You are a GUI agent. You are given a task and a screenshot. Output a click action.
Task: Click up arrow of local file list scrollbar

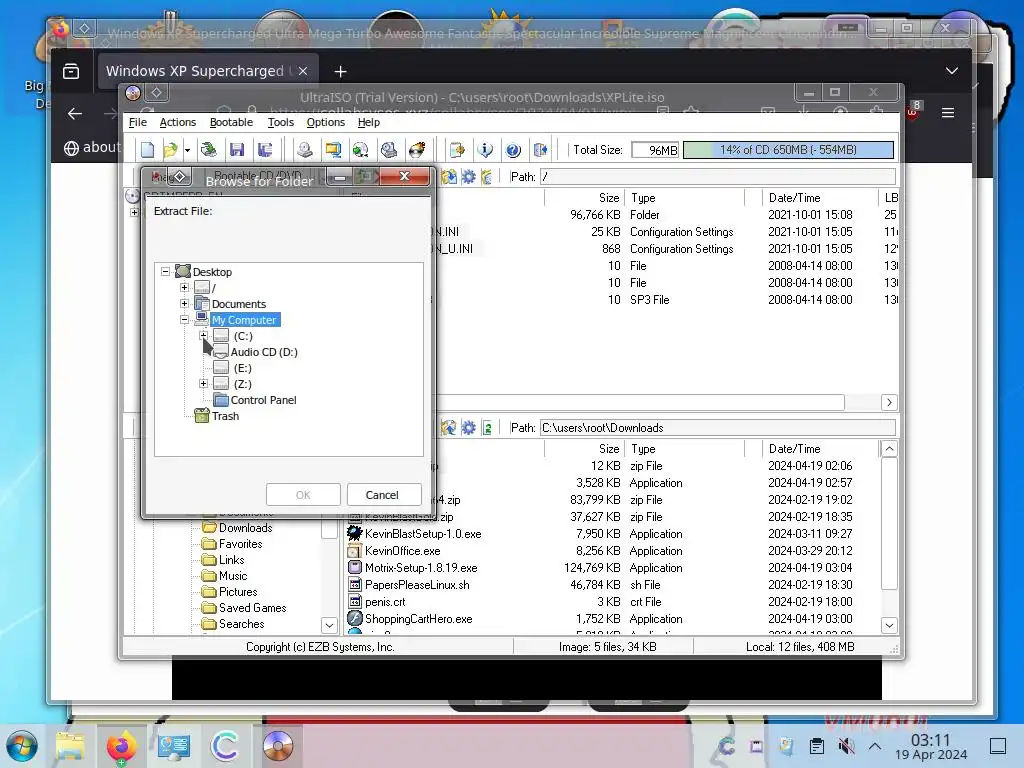[889, 449]
